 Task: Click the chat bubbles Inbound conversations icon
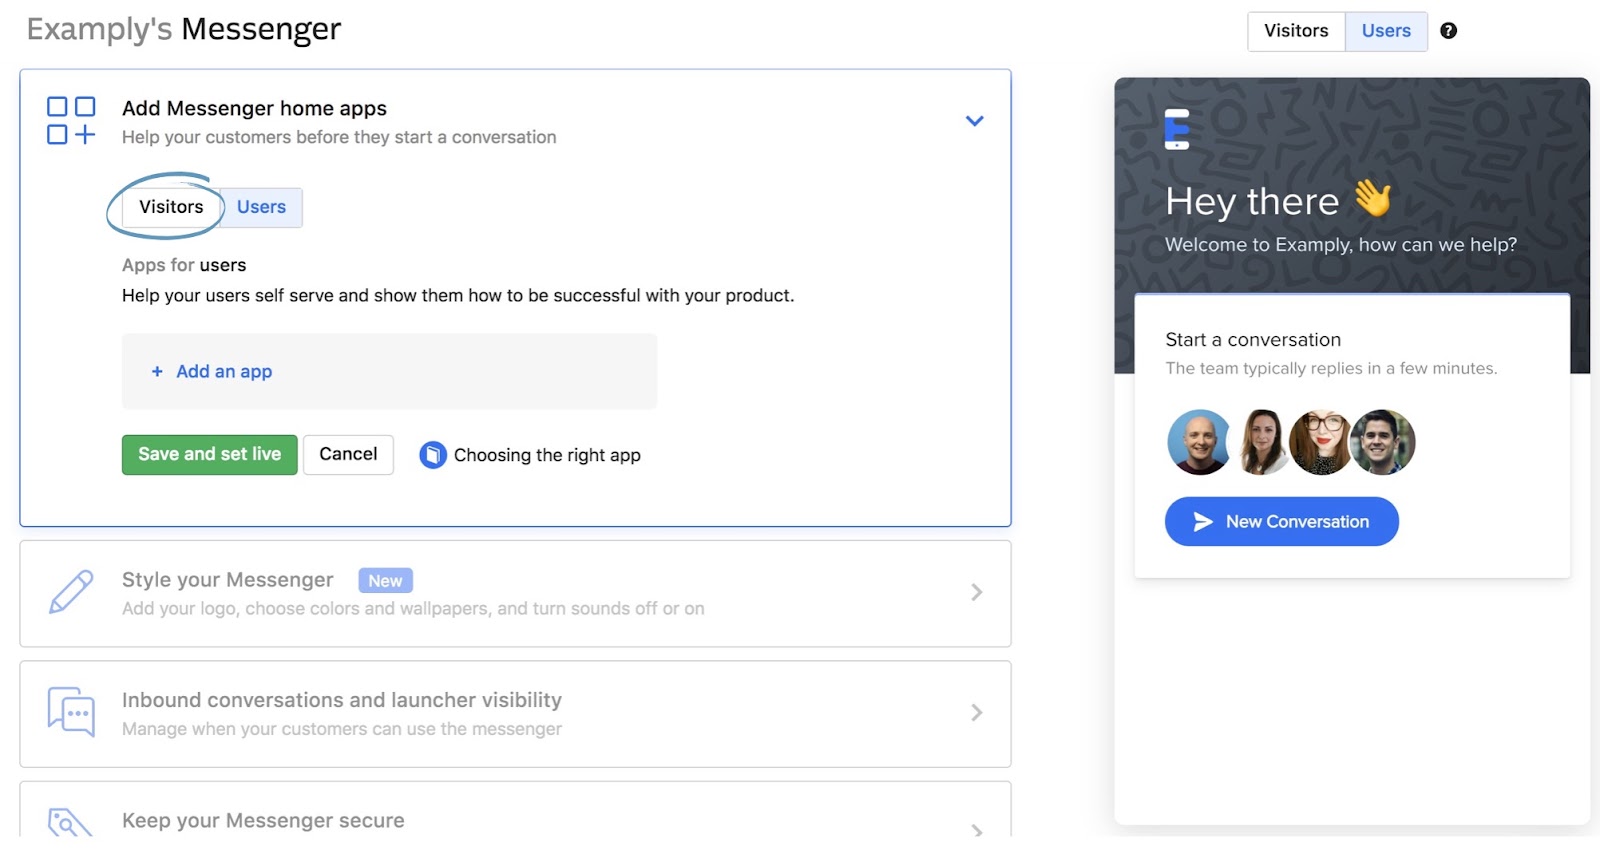coord(71,712)
